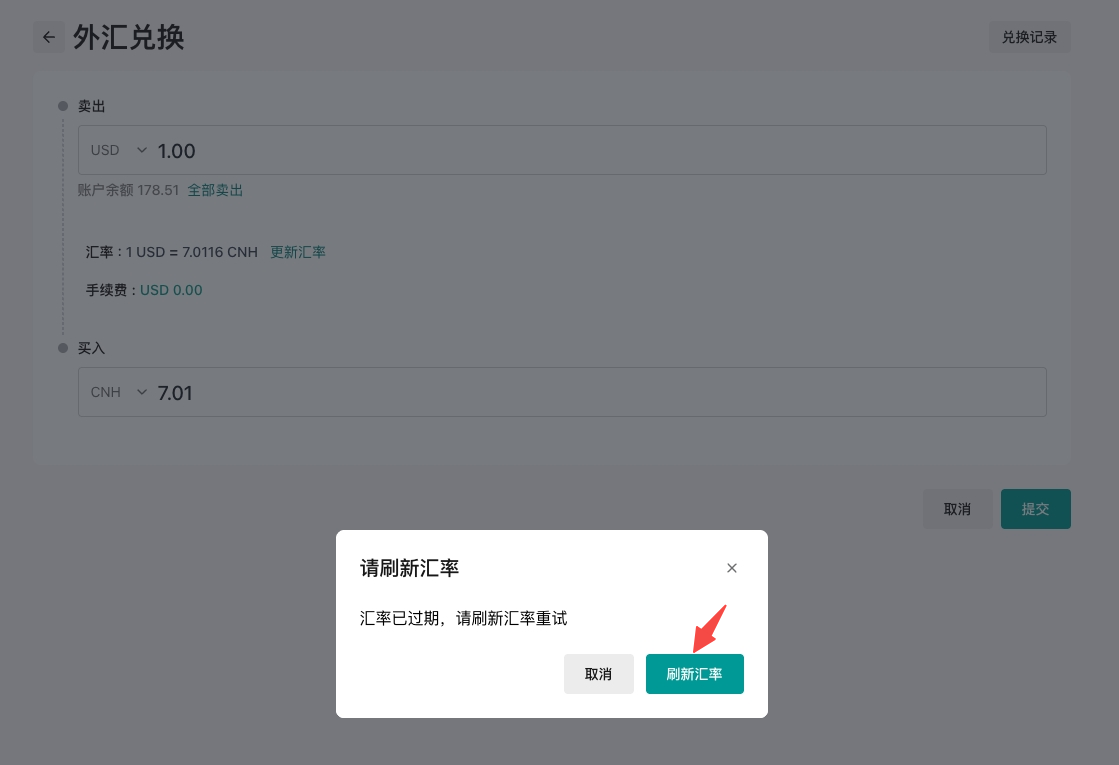Image resolution: width=1119 pixels, height=765 pixels.
Task: Click the 刷新汇率 button in dialog
Action: pyautogui.click(x=694, y=674)
